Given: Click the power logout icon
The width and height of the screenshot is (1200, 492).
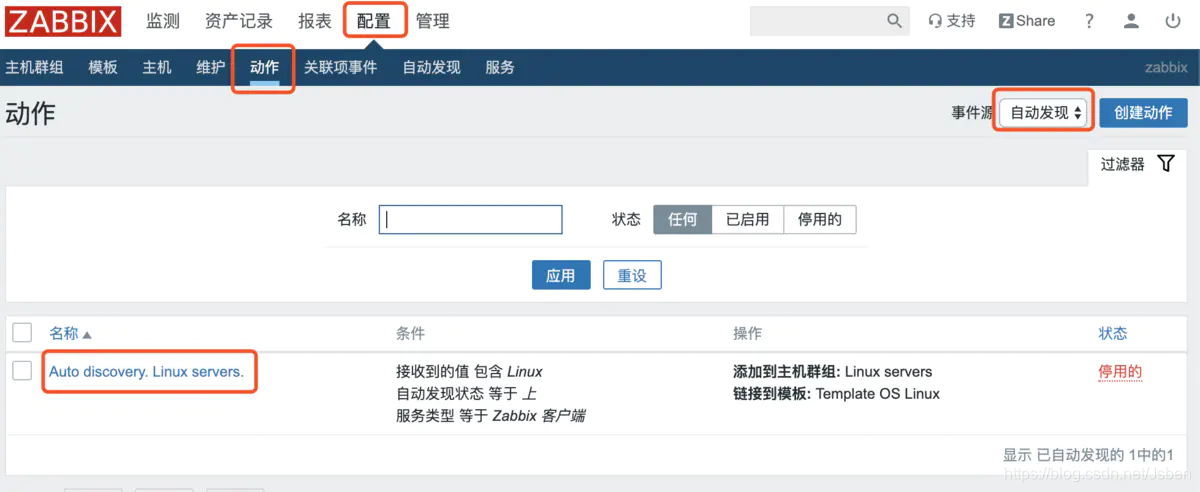Looking at the screenshot, I should pos(1173,21).
